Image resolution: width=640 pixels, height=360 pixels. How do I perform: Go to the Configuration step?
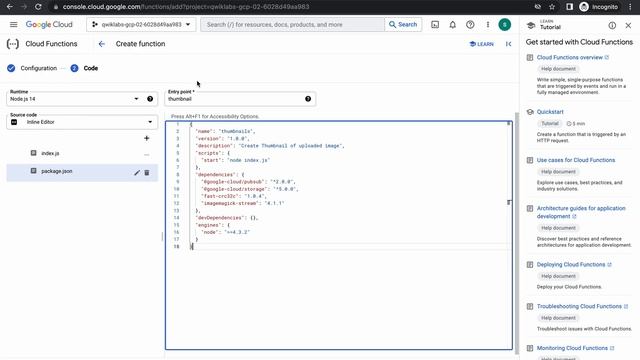(x=32, y=68)
